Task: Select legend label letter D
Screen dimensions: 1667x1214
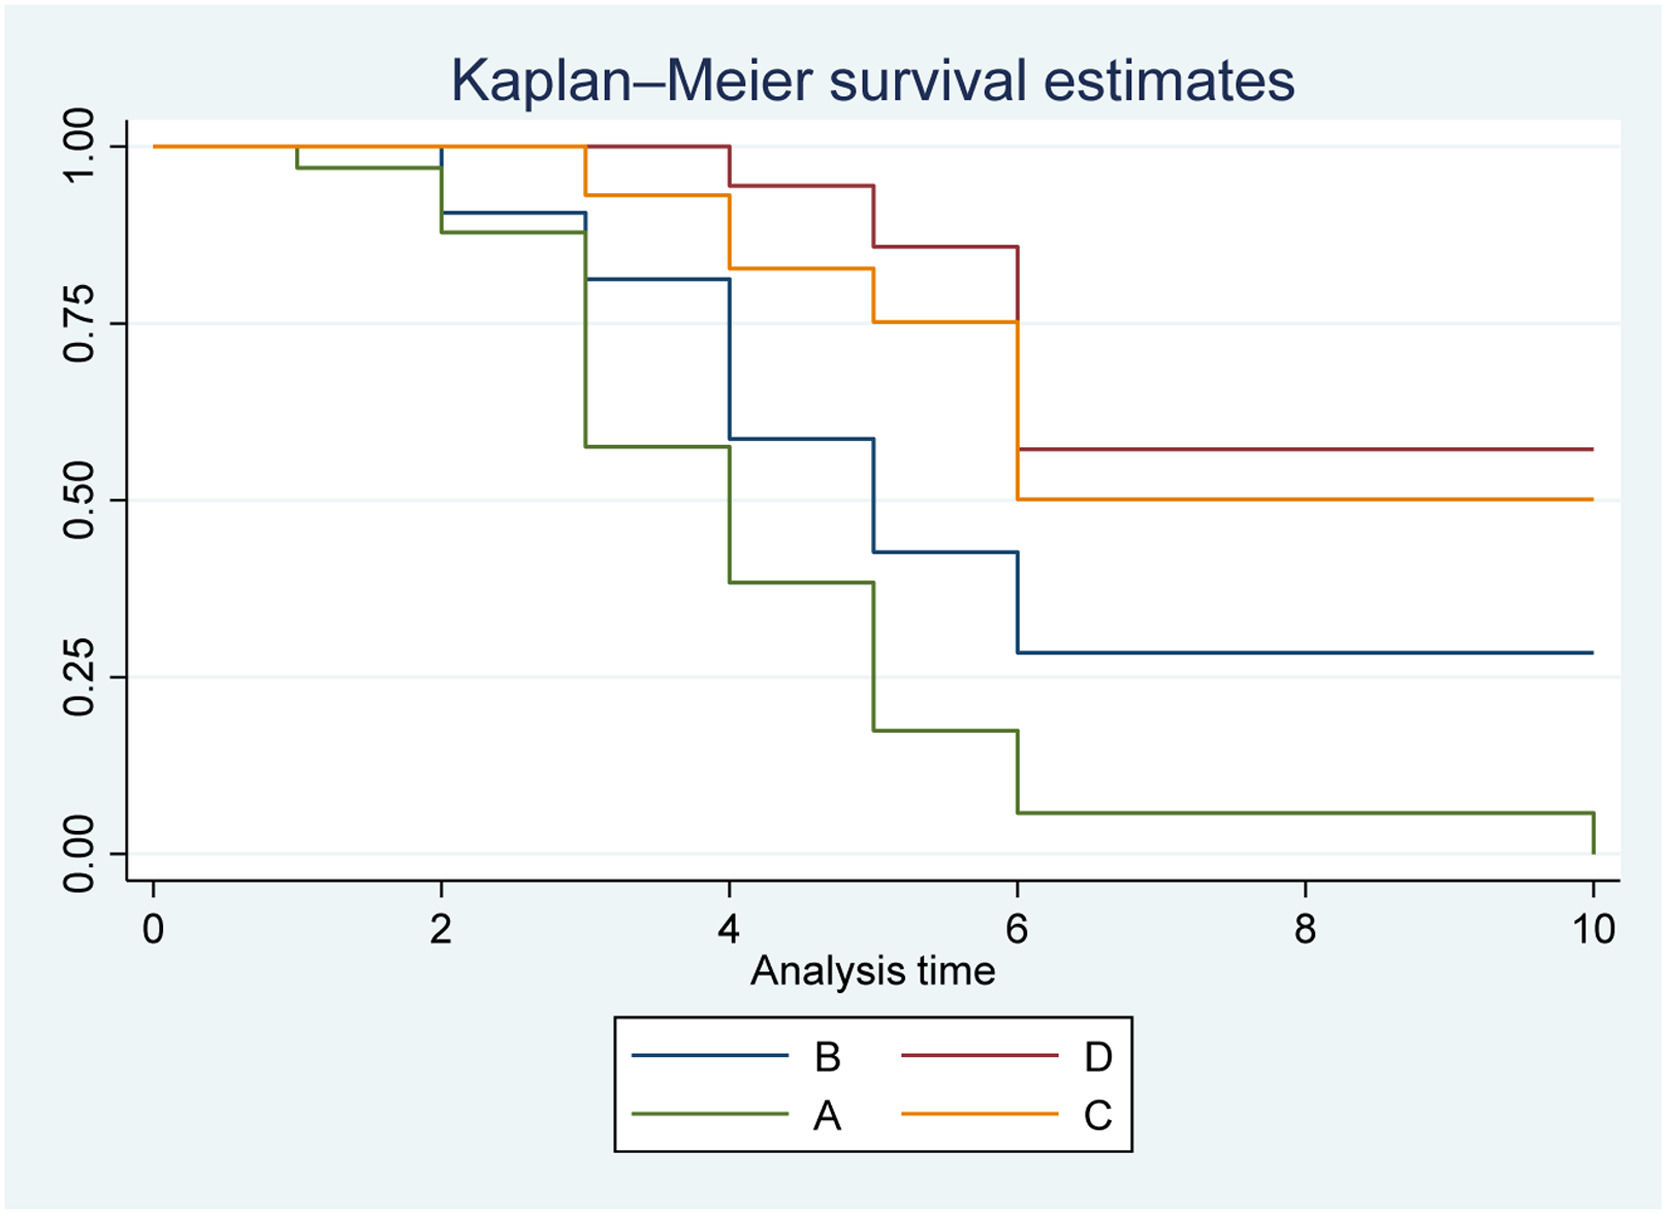Action: coord(1097,1057)
